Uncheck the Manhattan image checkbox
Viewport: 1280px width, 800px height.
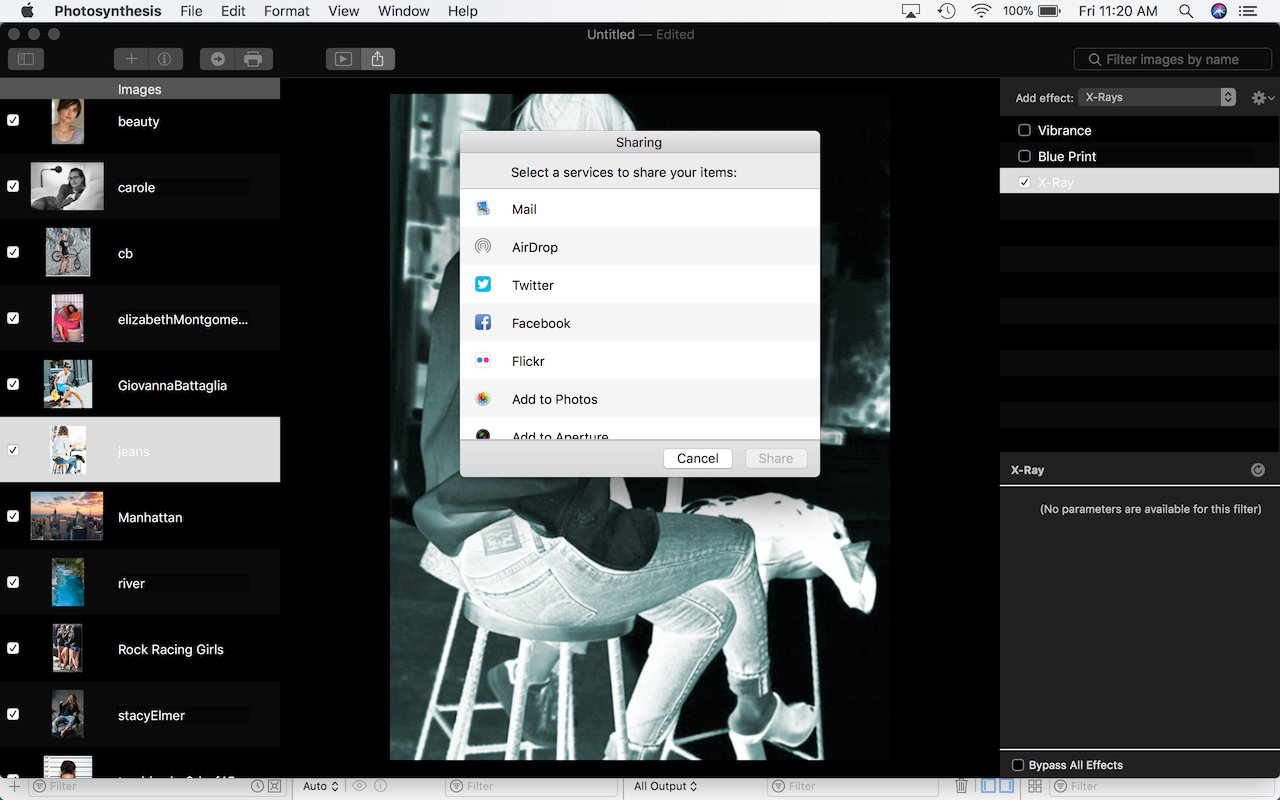13,516
